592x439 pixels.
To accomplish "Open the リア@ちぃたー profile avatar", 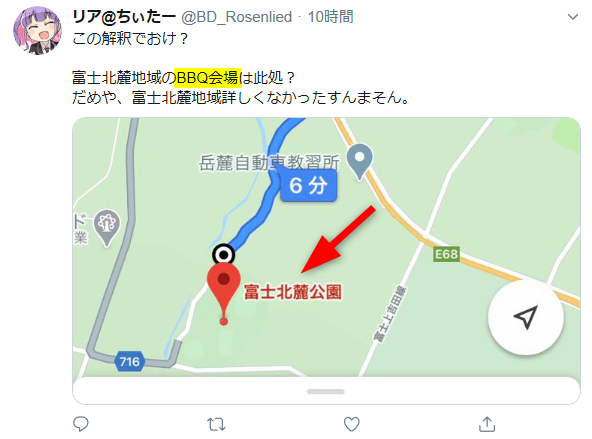I will [x=37, y=30].
